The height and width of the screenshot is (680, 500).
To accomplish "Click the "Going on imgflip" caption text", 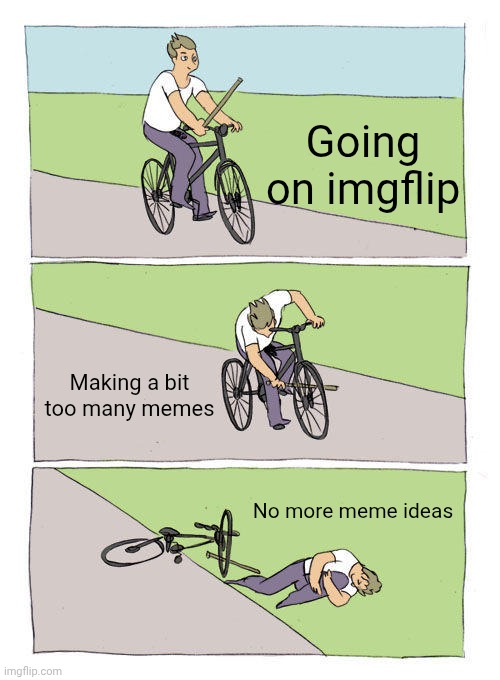I will click(363, 167).
